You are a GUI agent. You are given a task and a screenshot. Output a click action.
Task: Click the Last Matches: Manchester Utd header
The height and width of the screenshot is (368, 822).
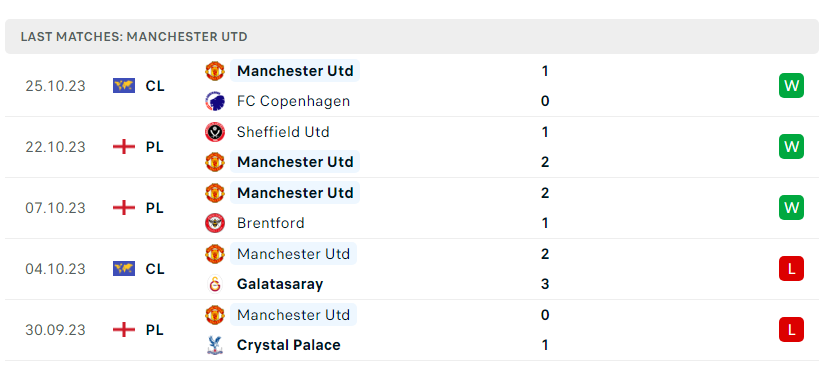pyautogui.click(x=412, y=37)
